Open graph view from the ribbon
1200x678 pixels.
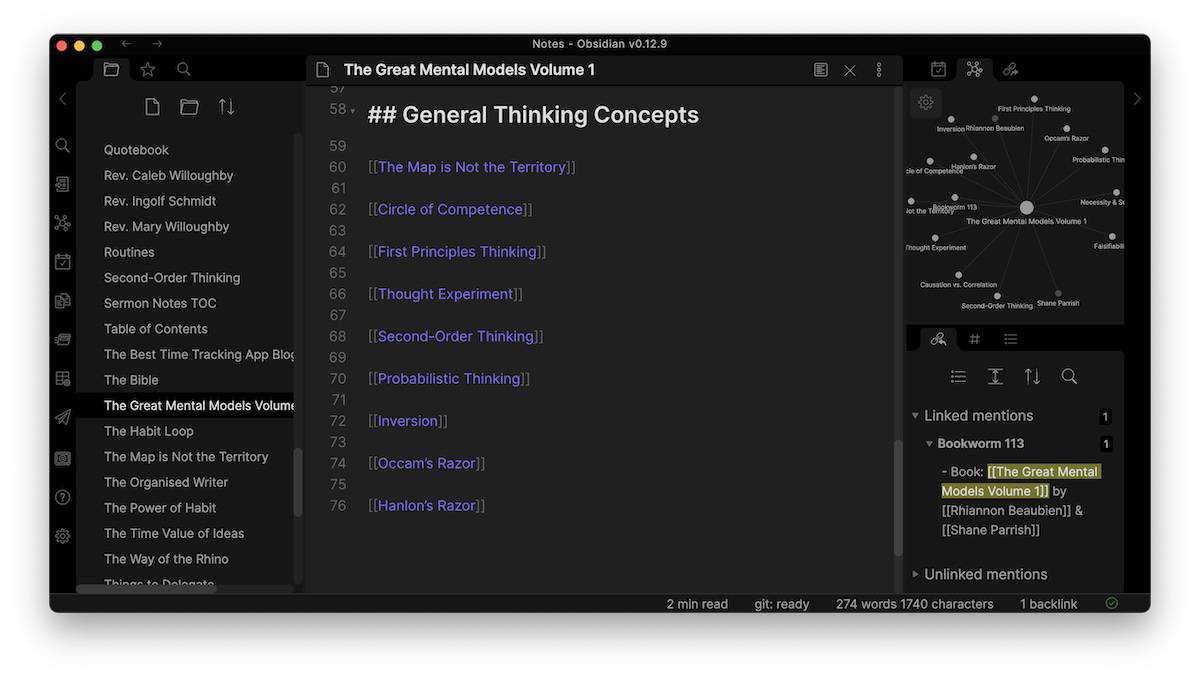[x=63, y=223]
